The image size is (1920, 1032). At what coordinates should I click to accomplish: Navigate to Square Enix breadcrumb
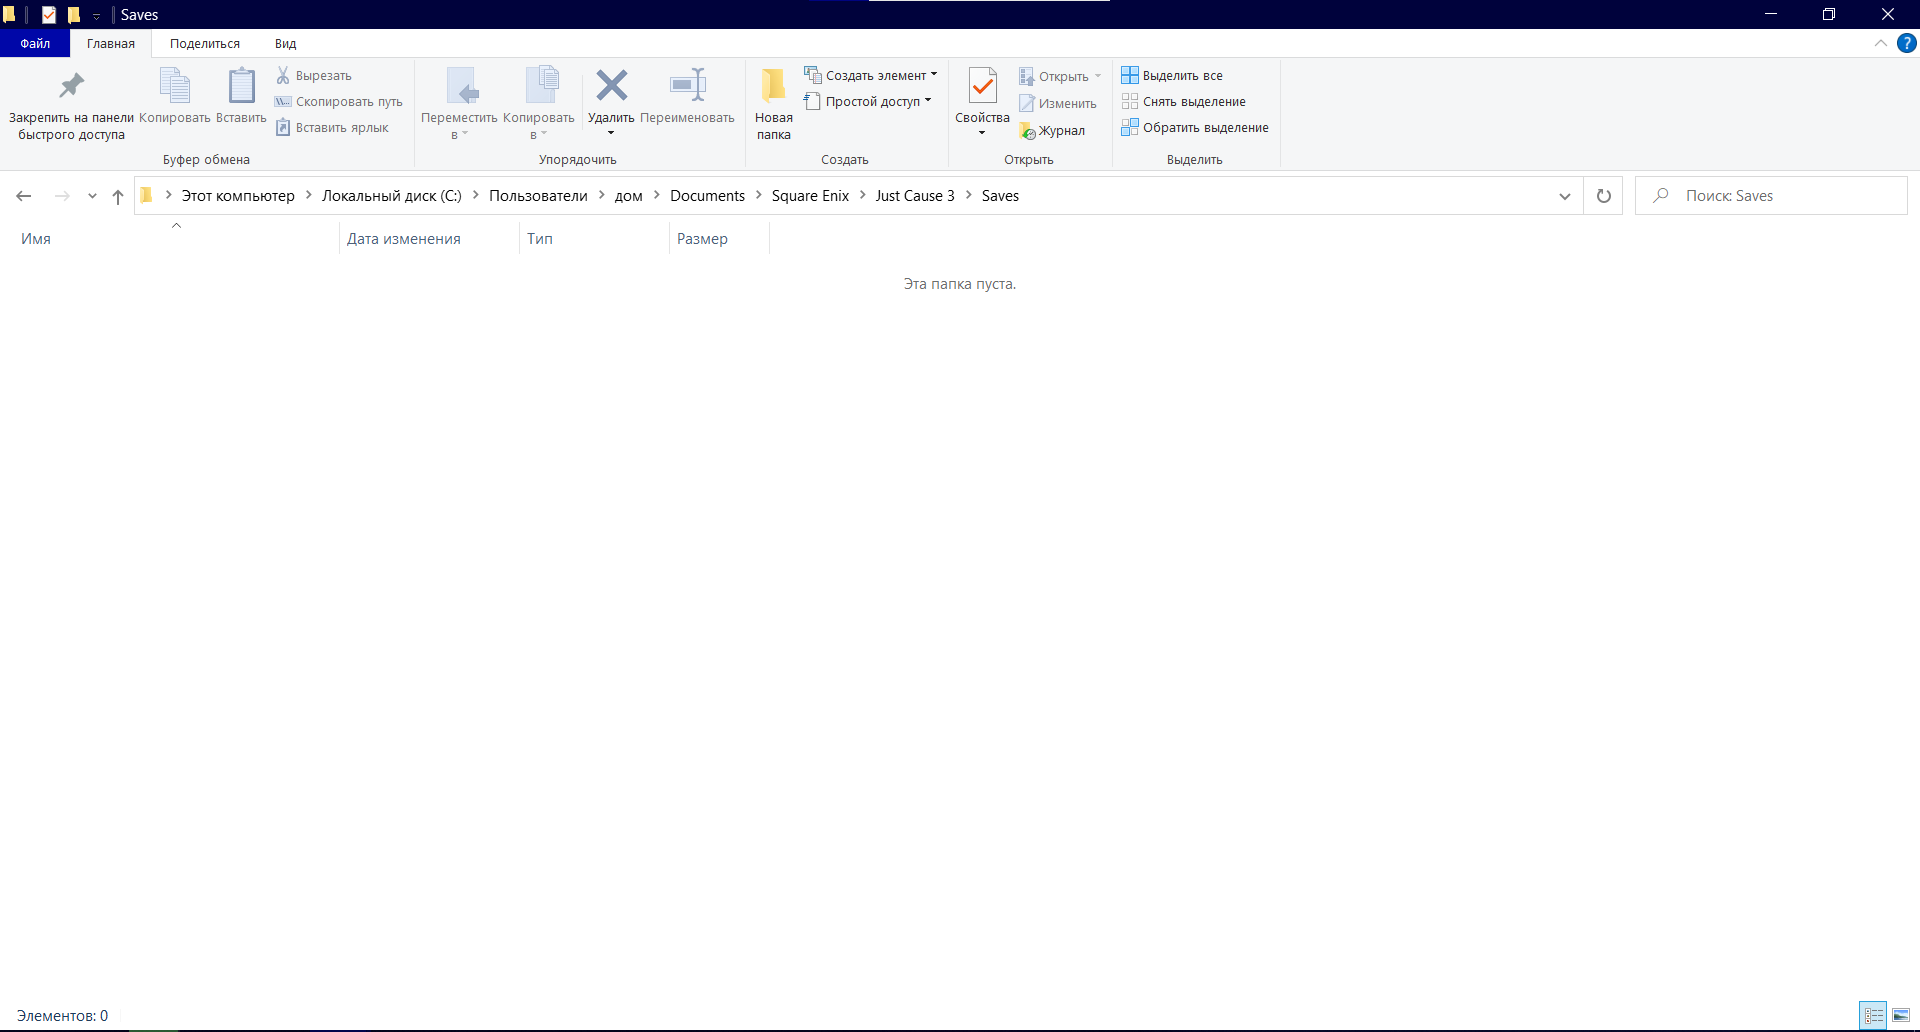(810, 196)
